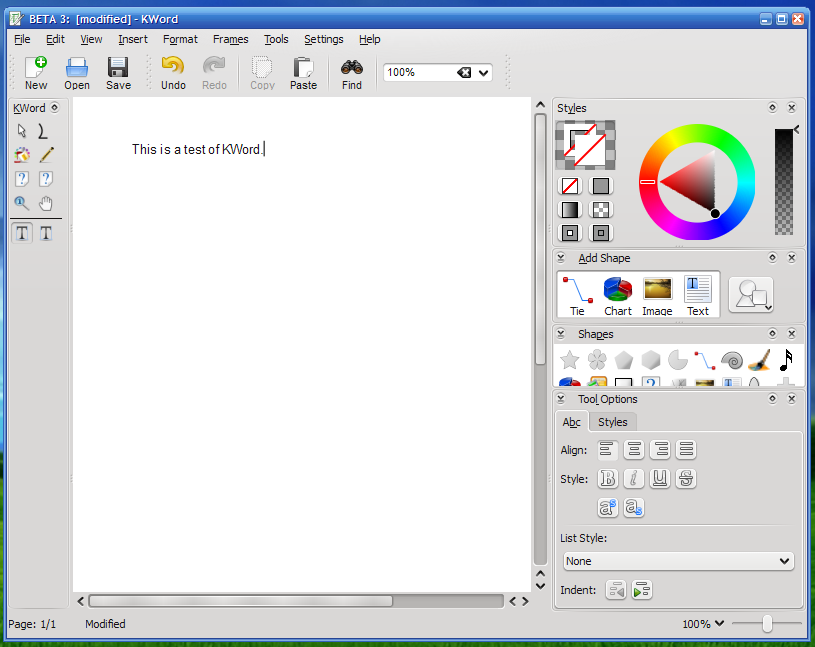815x647 pixels.
Task: Pick the star shape in Shapes panel
Action: (x=570, y=360)
